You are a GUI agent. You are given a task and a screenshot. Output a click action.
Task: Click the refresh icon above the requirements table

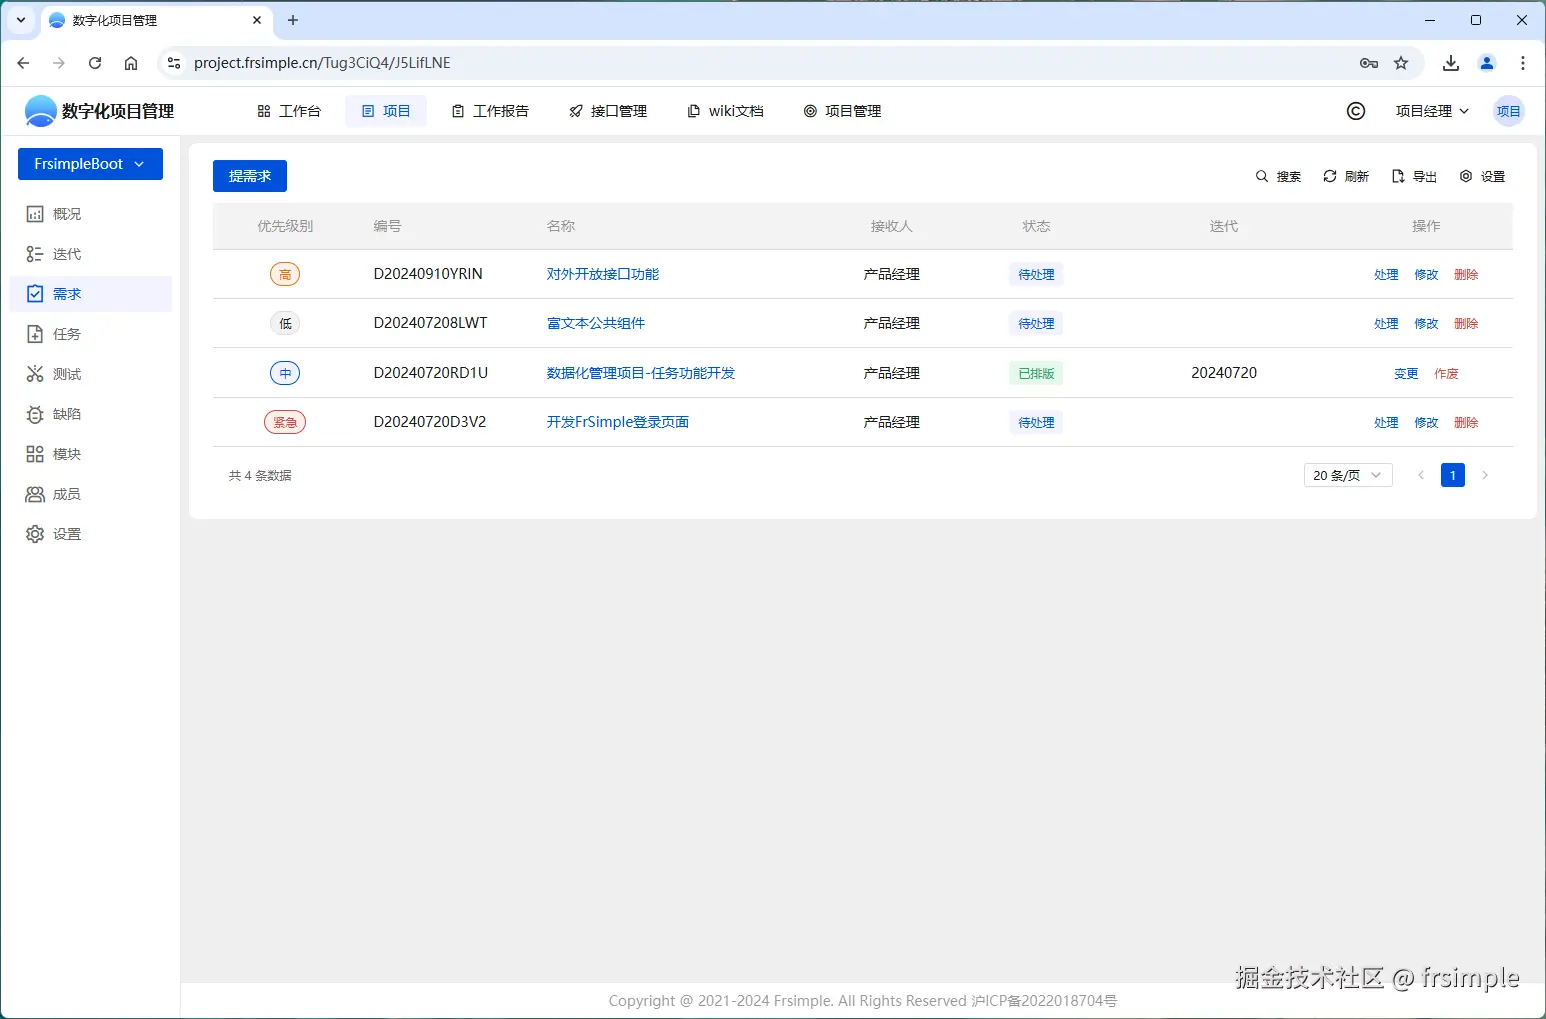(x=1330, y=176)
